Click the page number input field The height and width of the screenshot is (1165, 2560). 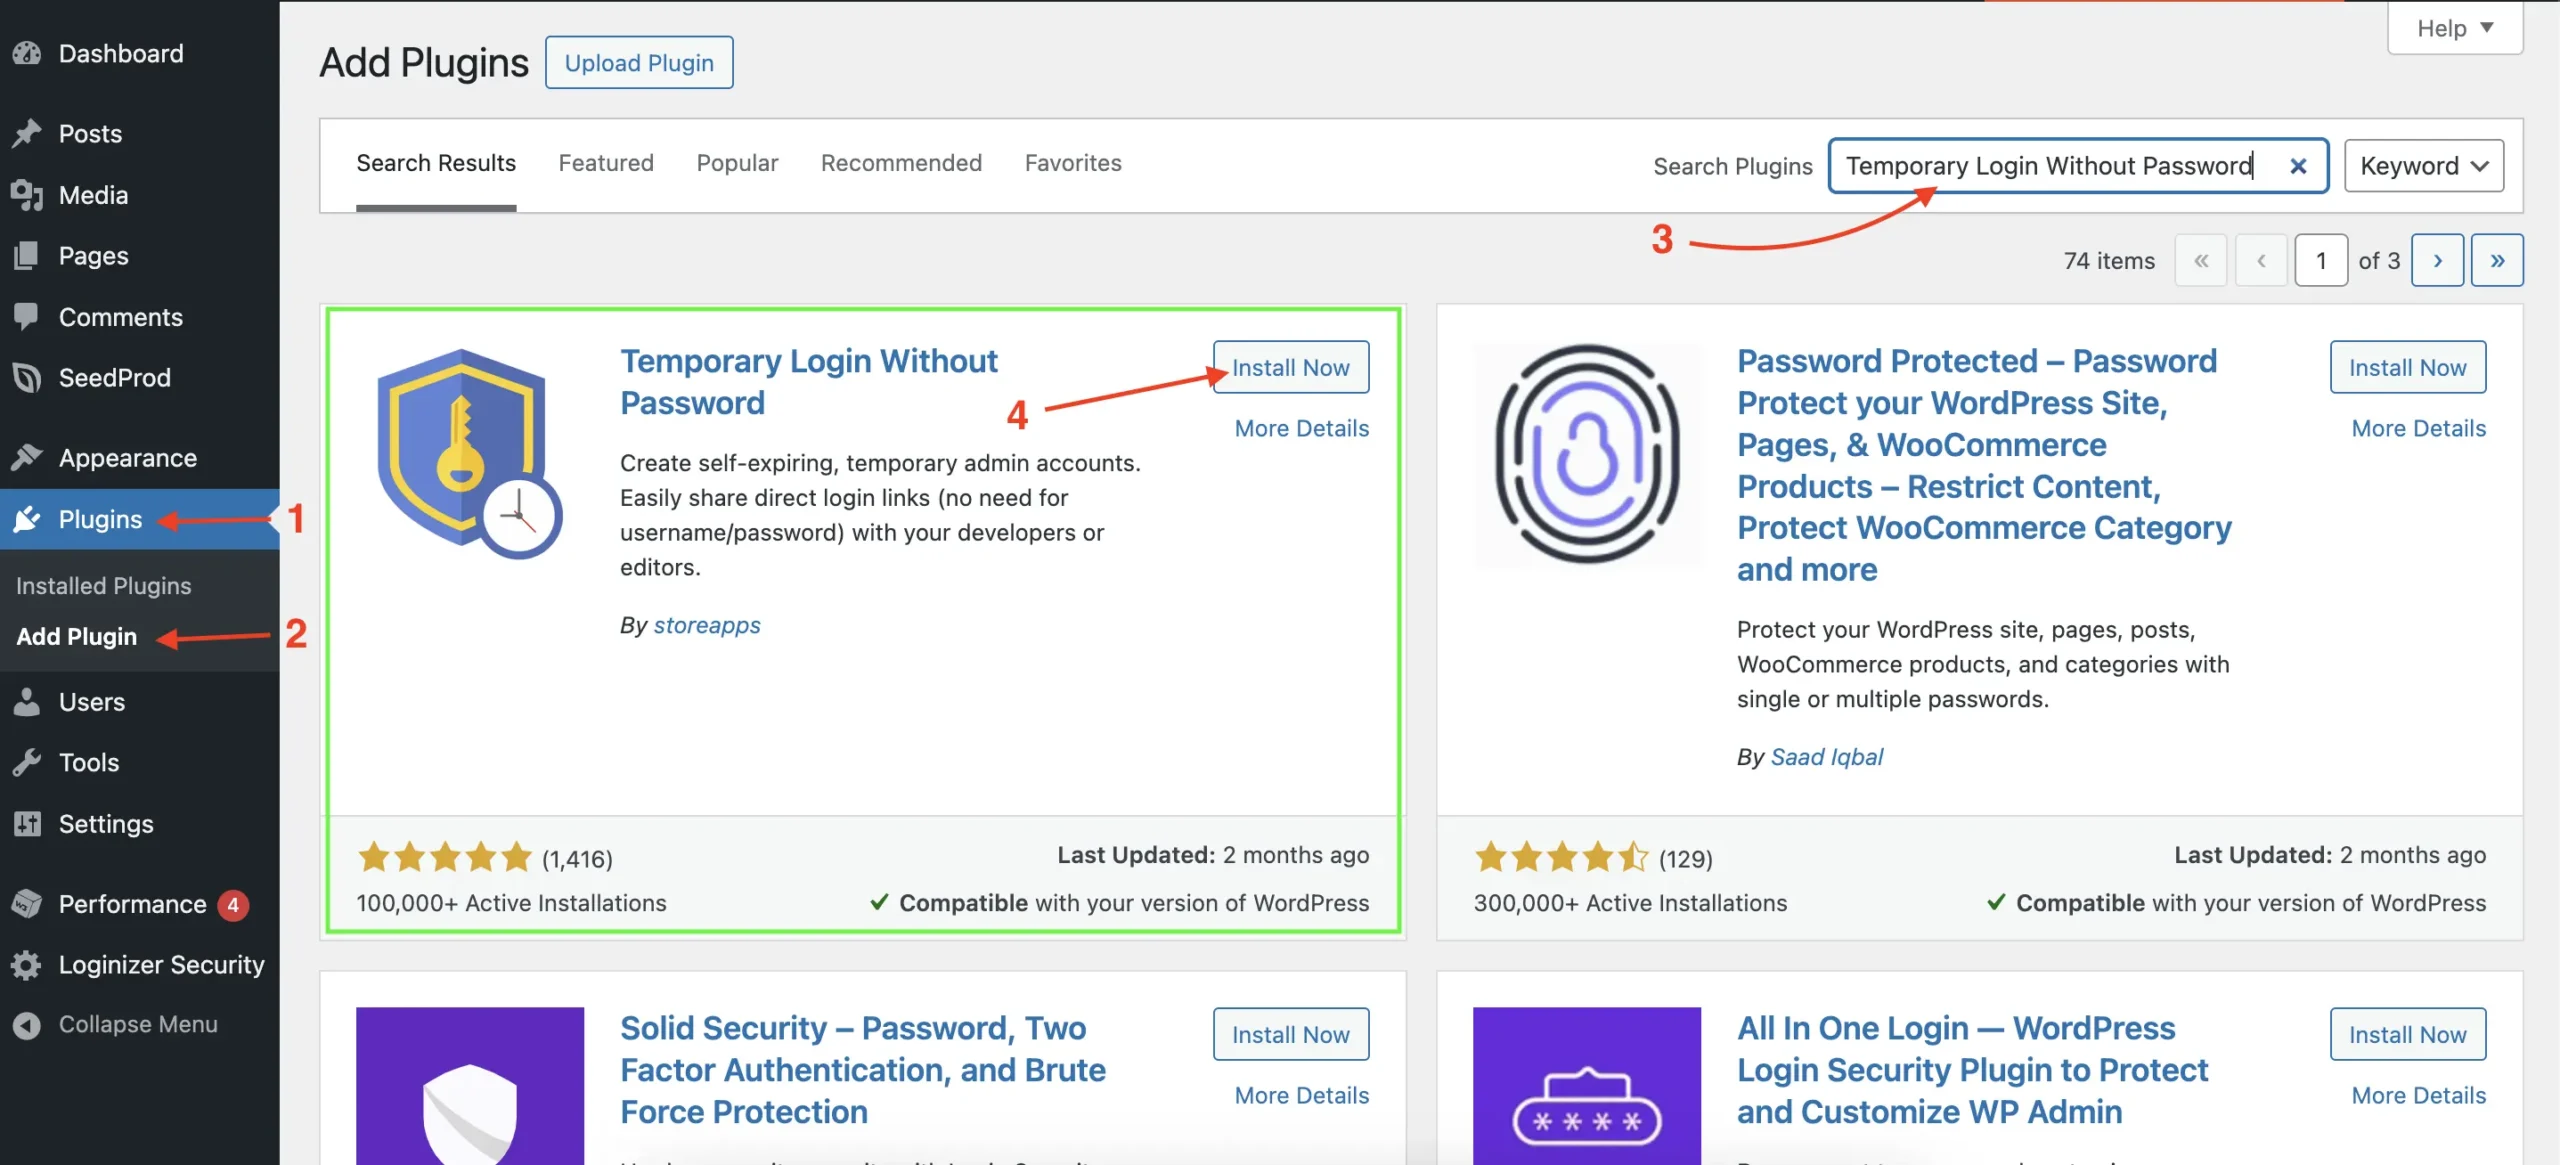[2322, 260]
